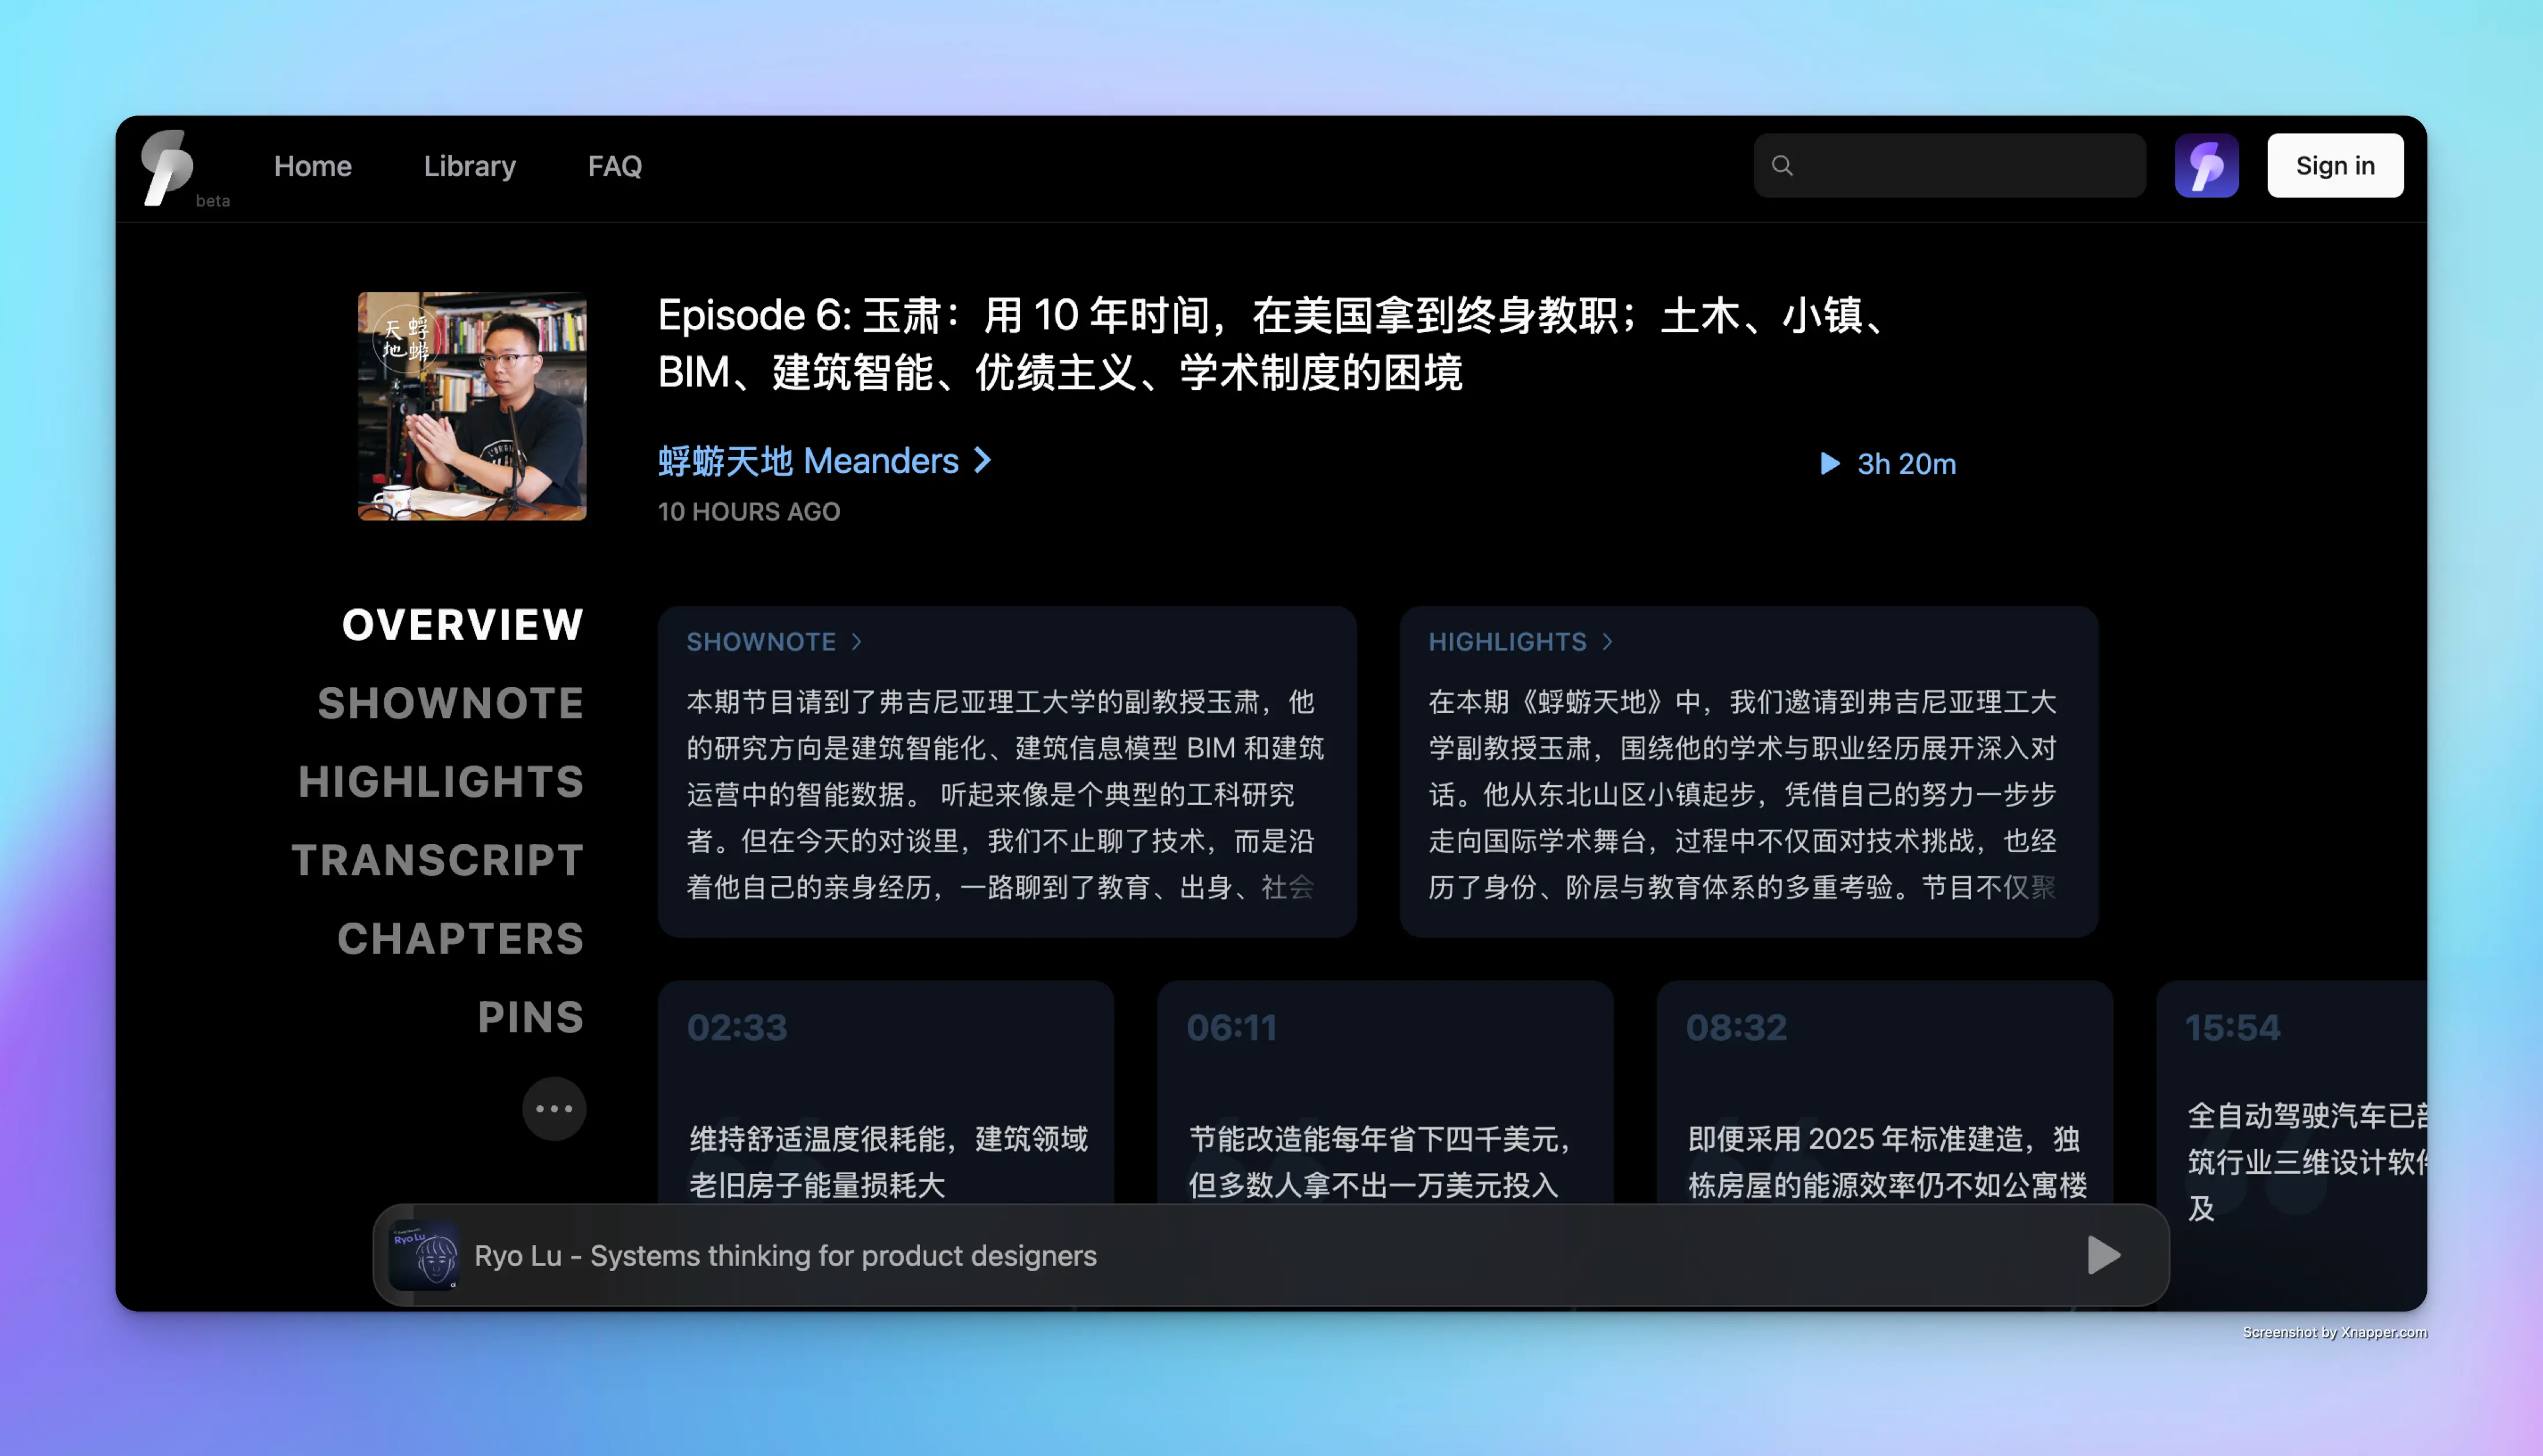The width and height of the screenshot is (2543, 1456).
Task: Open the FAQ page
Action: point(614,166)
